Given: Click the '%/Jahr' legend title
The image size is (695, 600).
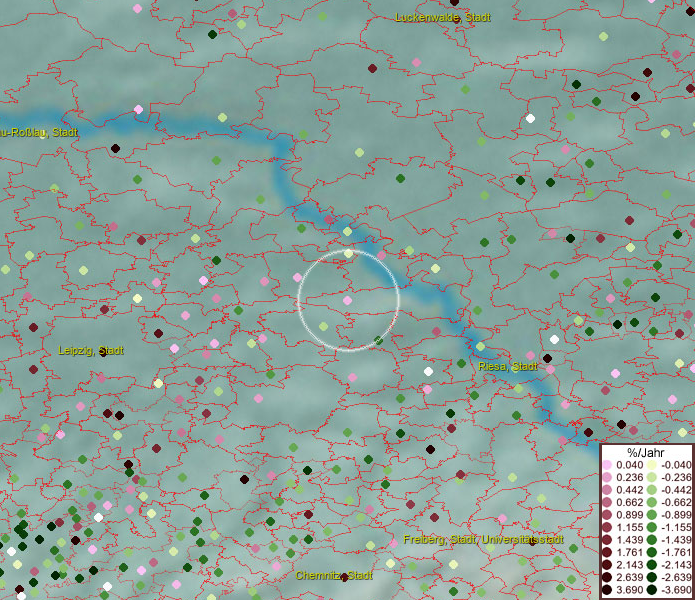Looking at the screenshot, I should (x=645, y=452).
